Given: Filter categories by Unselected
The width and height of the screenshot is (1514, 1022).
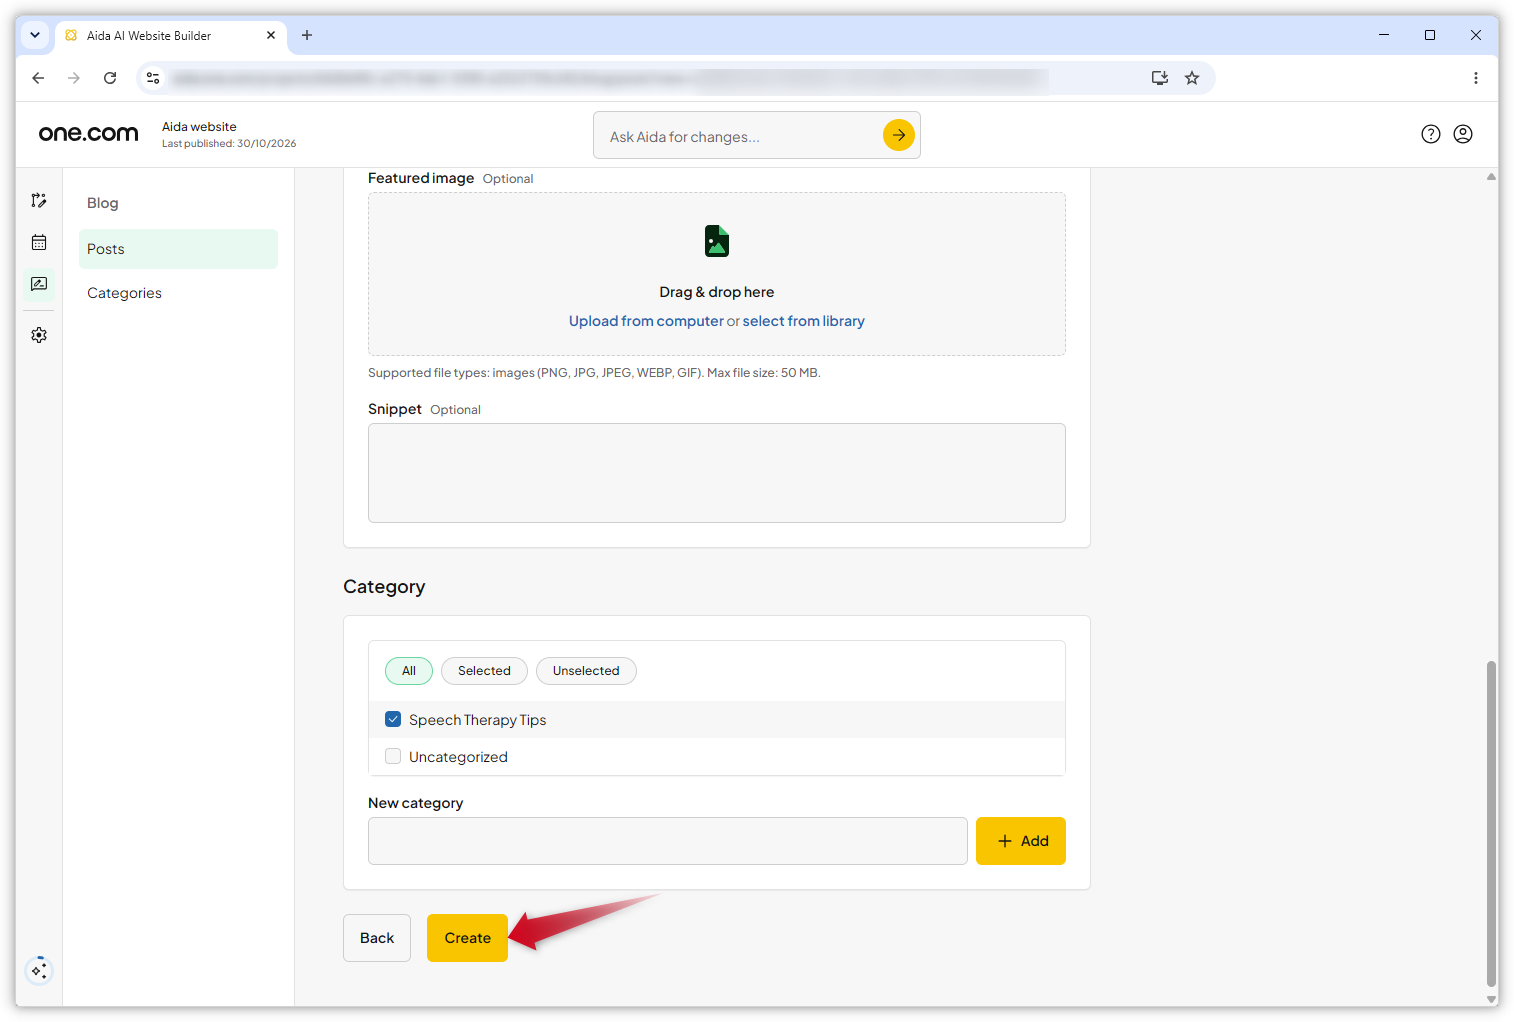Looking at the screenshot, I should pyautogui.click(x=586, y=671).
